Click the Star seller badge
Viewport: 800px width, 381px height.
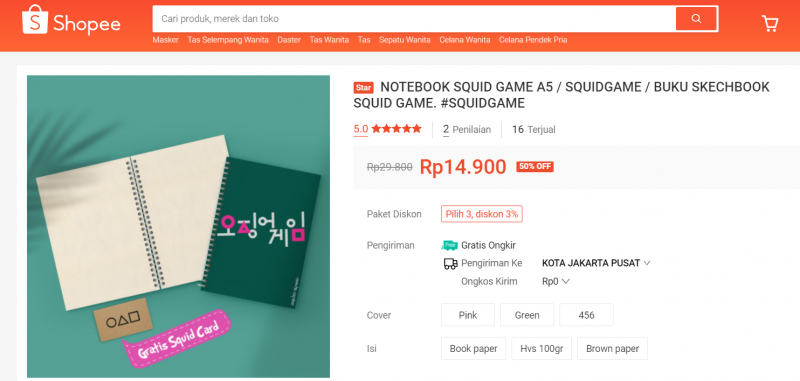pyautogui.click(x=363, y=88)
